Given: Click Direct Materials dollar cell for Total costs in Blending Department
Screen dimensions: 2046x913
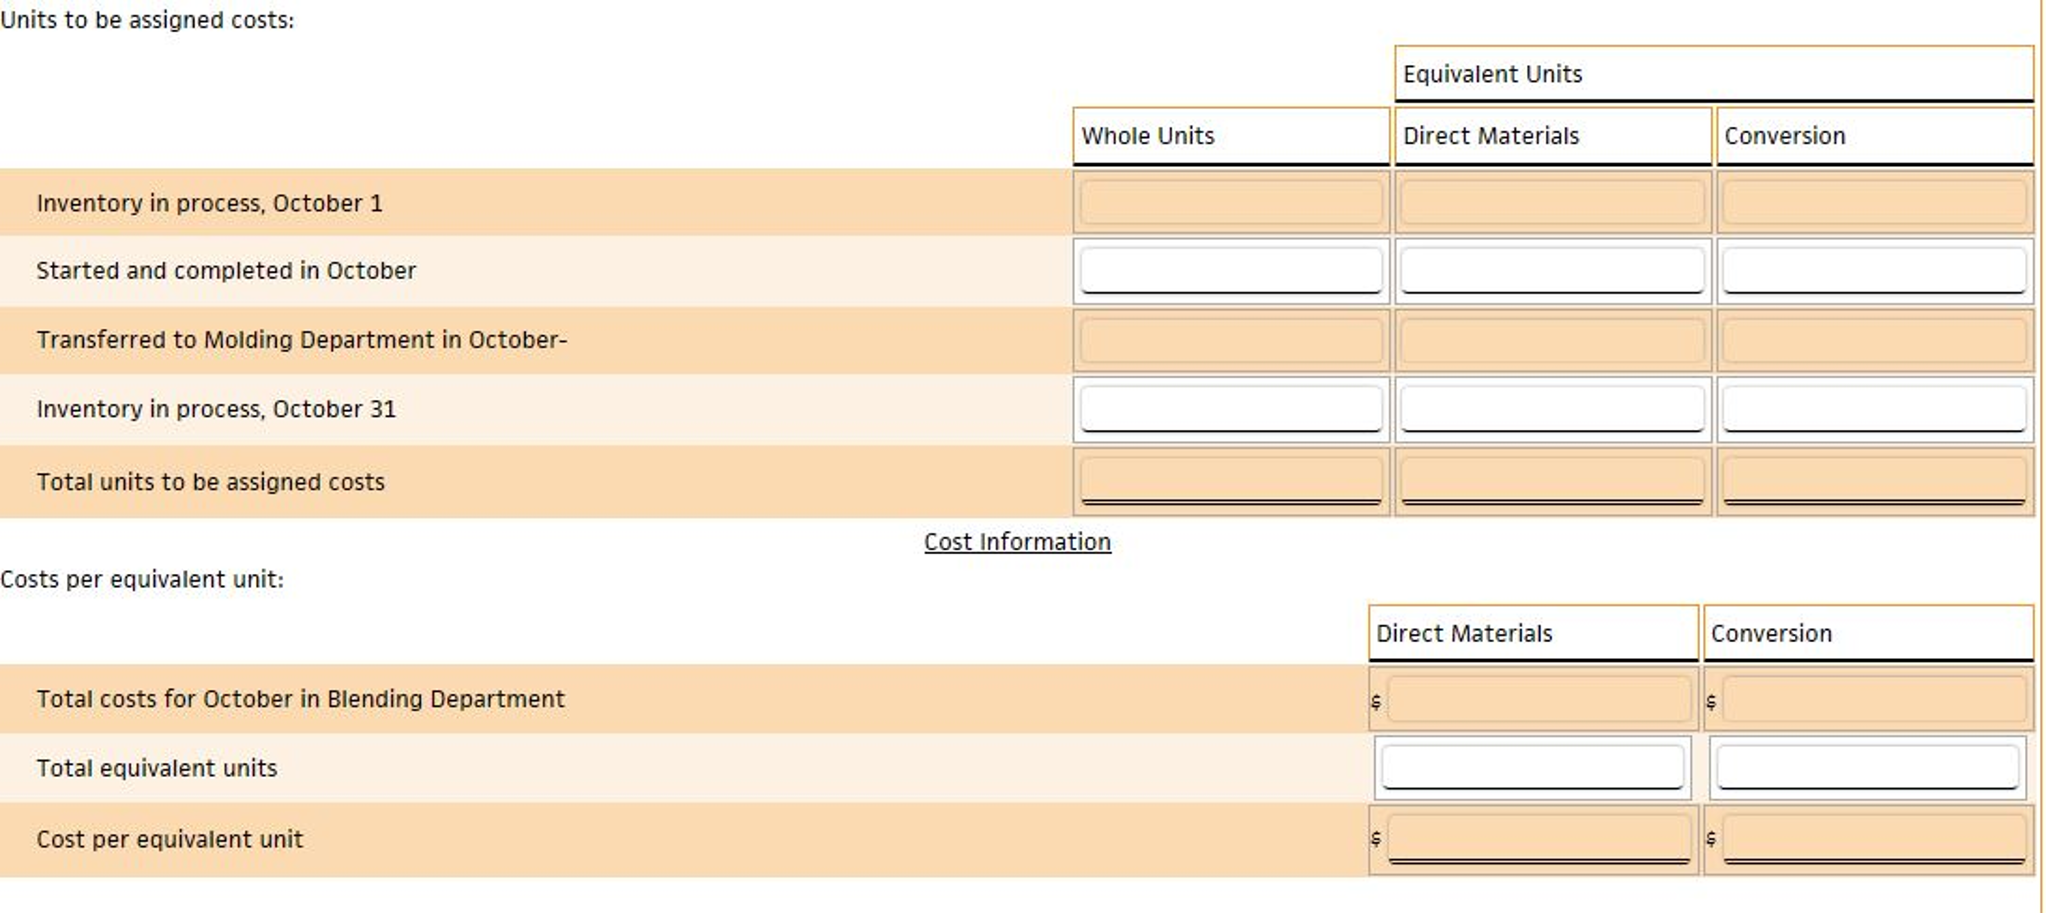Looking at the screenshot, I should pyautogui.click(x=1540, y=699).
